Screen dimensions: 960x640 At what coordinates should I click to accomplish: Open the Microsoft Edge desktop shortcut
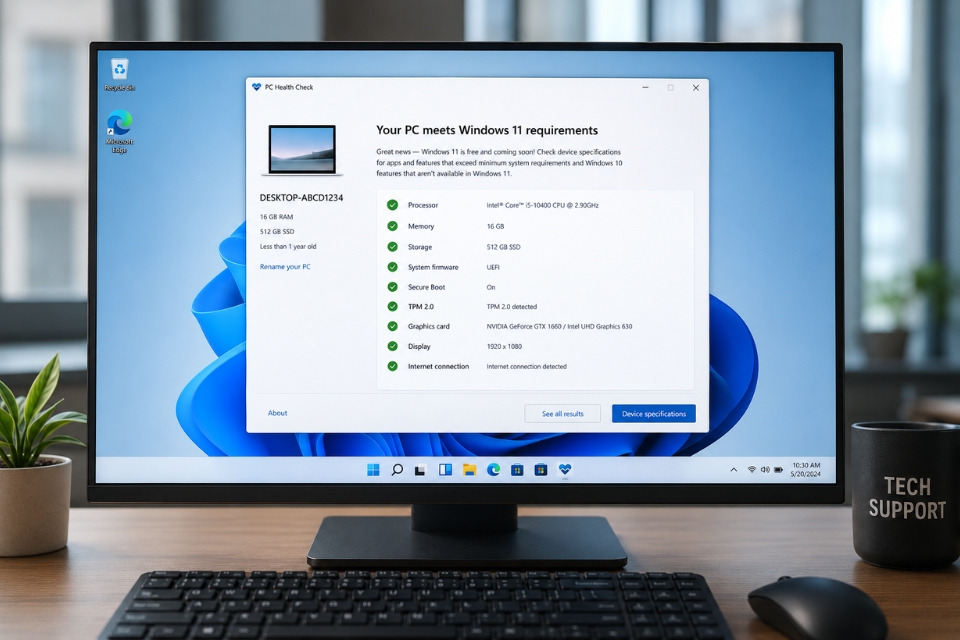(x=119, y=131)
